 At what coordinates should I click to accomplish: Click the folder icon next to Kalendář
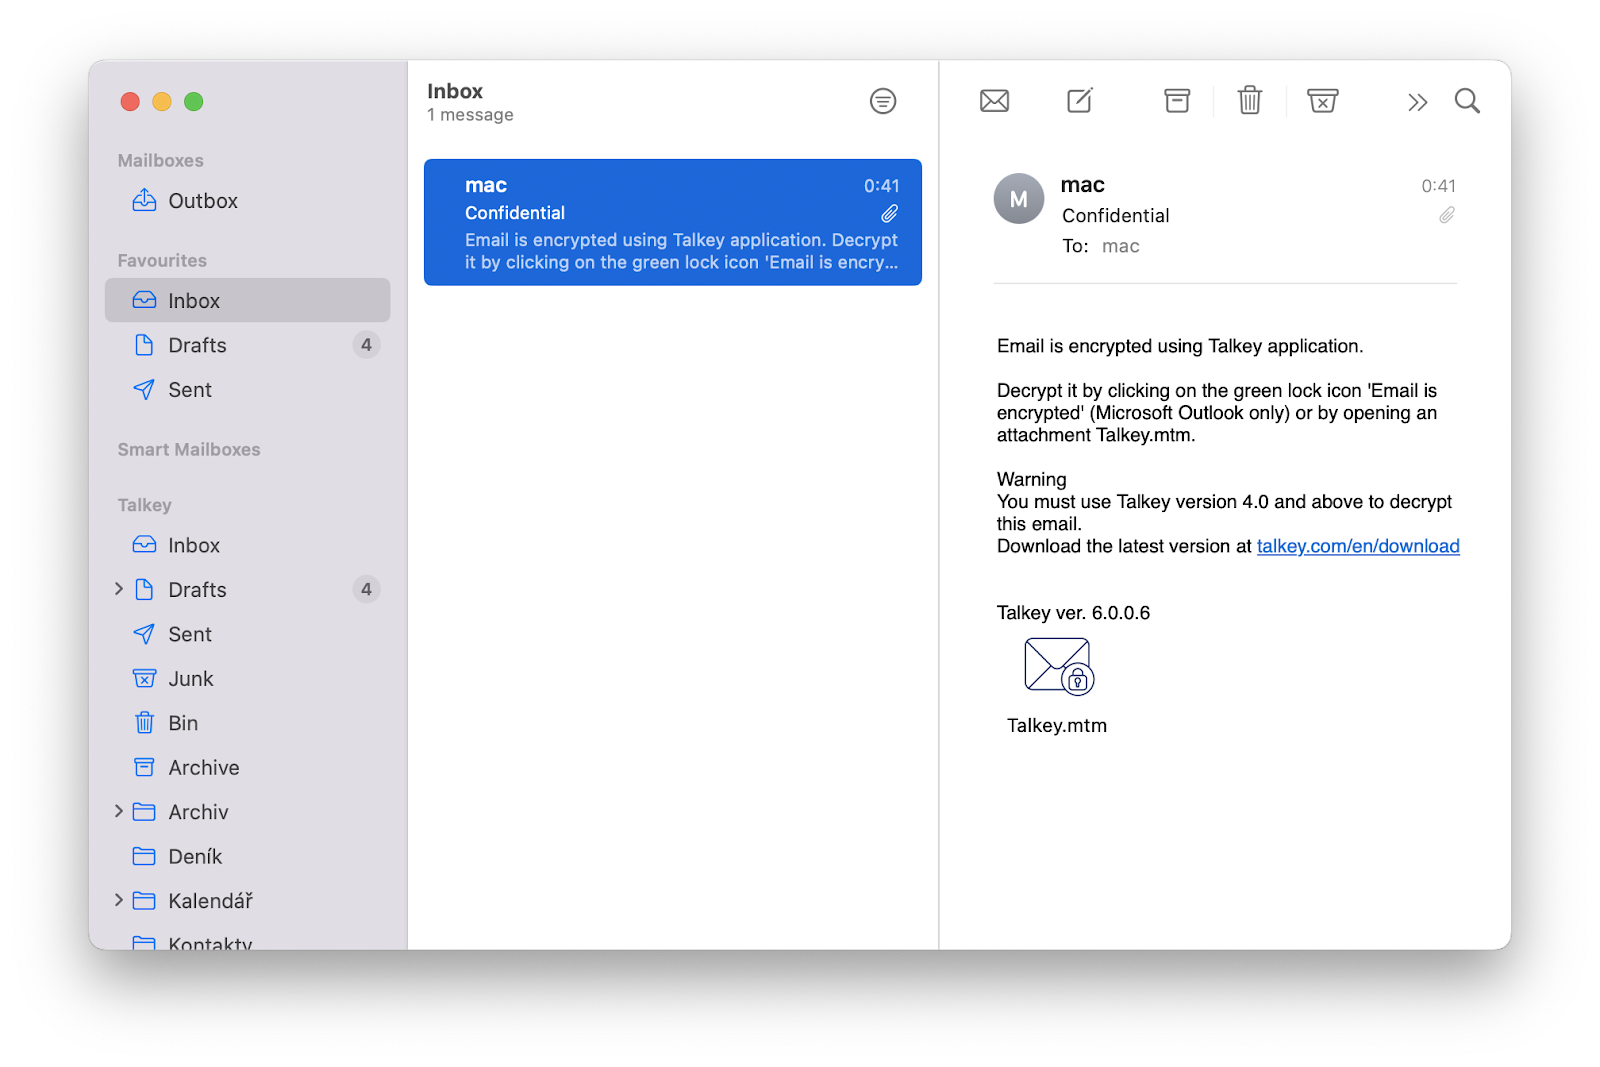[x=144, y=901]
